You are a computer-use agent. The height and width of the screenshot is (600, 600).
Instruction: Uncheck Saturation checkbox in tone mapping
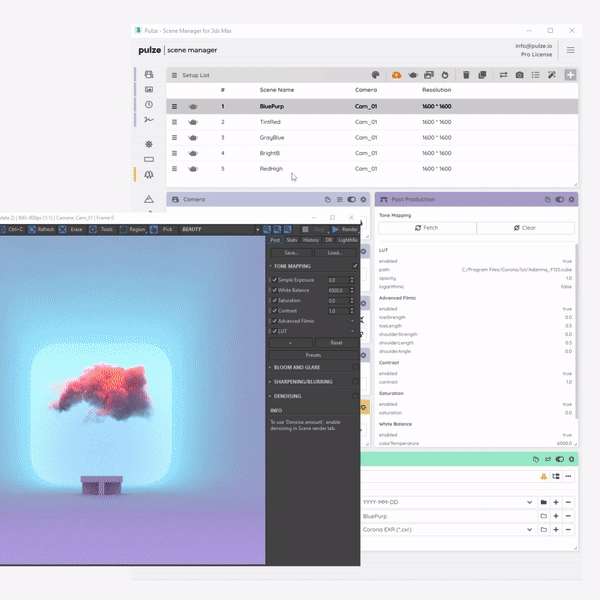coord(274,300)
